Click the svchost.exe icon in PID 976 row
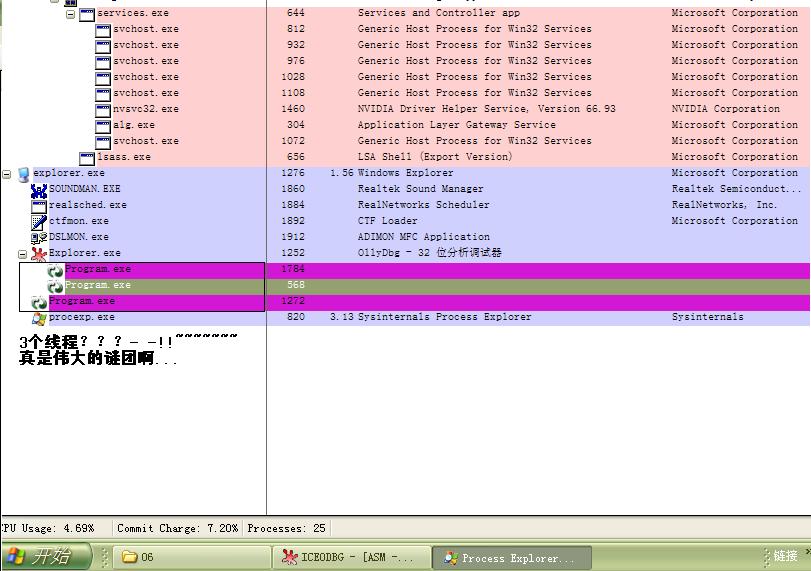Viewport: 811px width, 571px height. tap(103, 62)
